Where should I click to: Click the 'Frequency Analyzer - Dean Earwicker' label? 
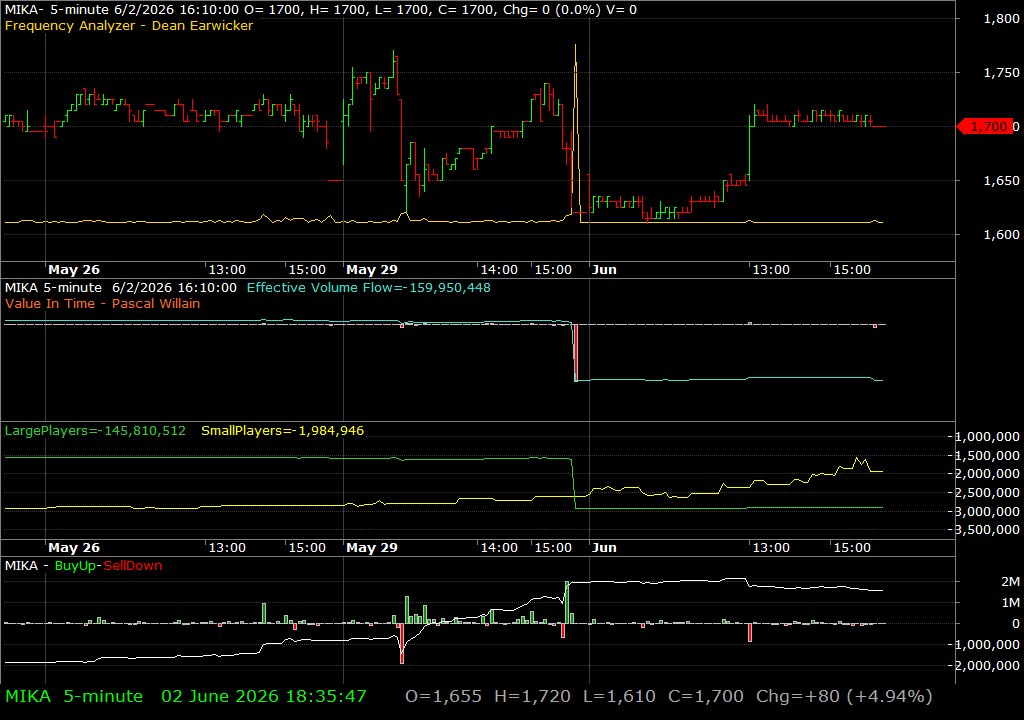point(129,25)
